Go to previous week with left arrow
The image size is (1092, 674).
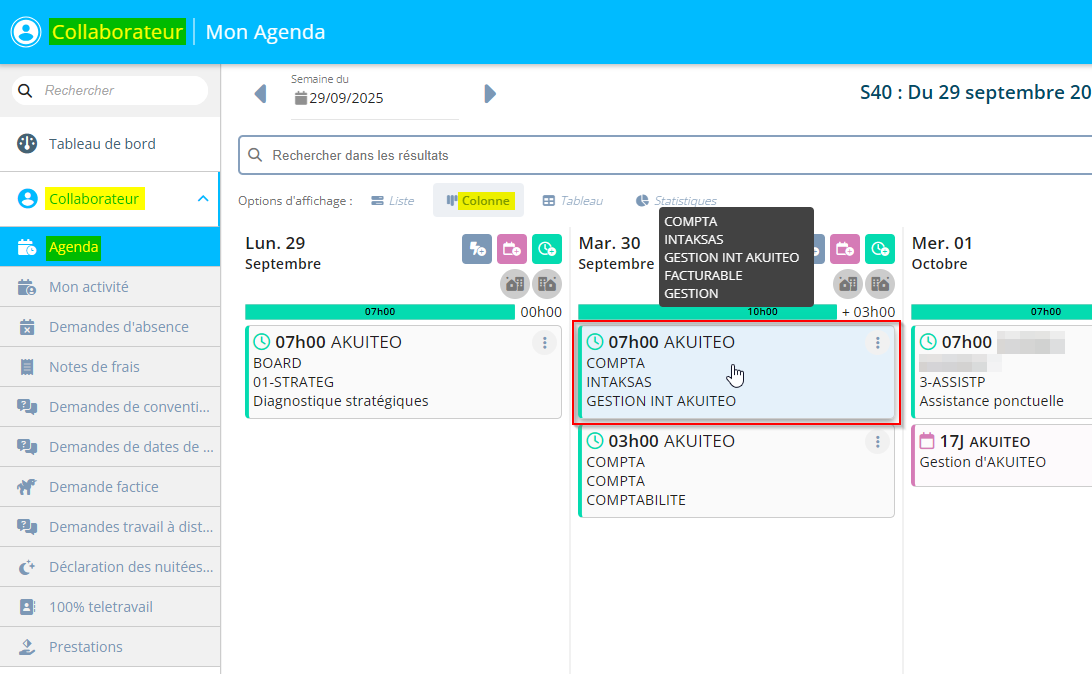[x=261, y=94]
